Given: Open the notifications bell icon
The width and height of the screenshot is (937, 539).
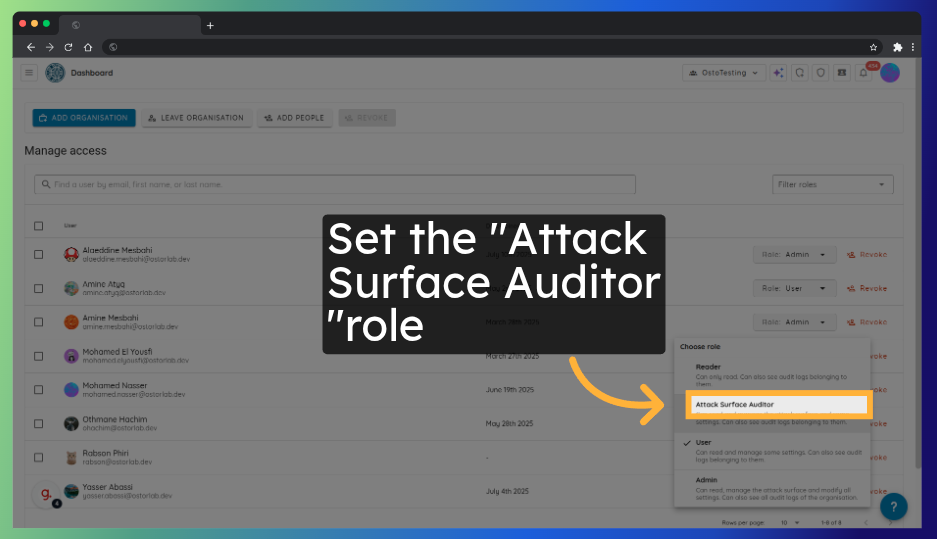Looking at the screenshot, I should [x=863, y=73].
